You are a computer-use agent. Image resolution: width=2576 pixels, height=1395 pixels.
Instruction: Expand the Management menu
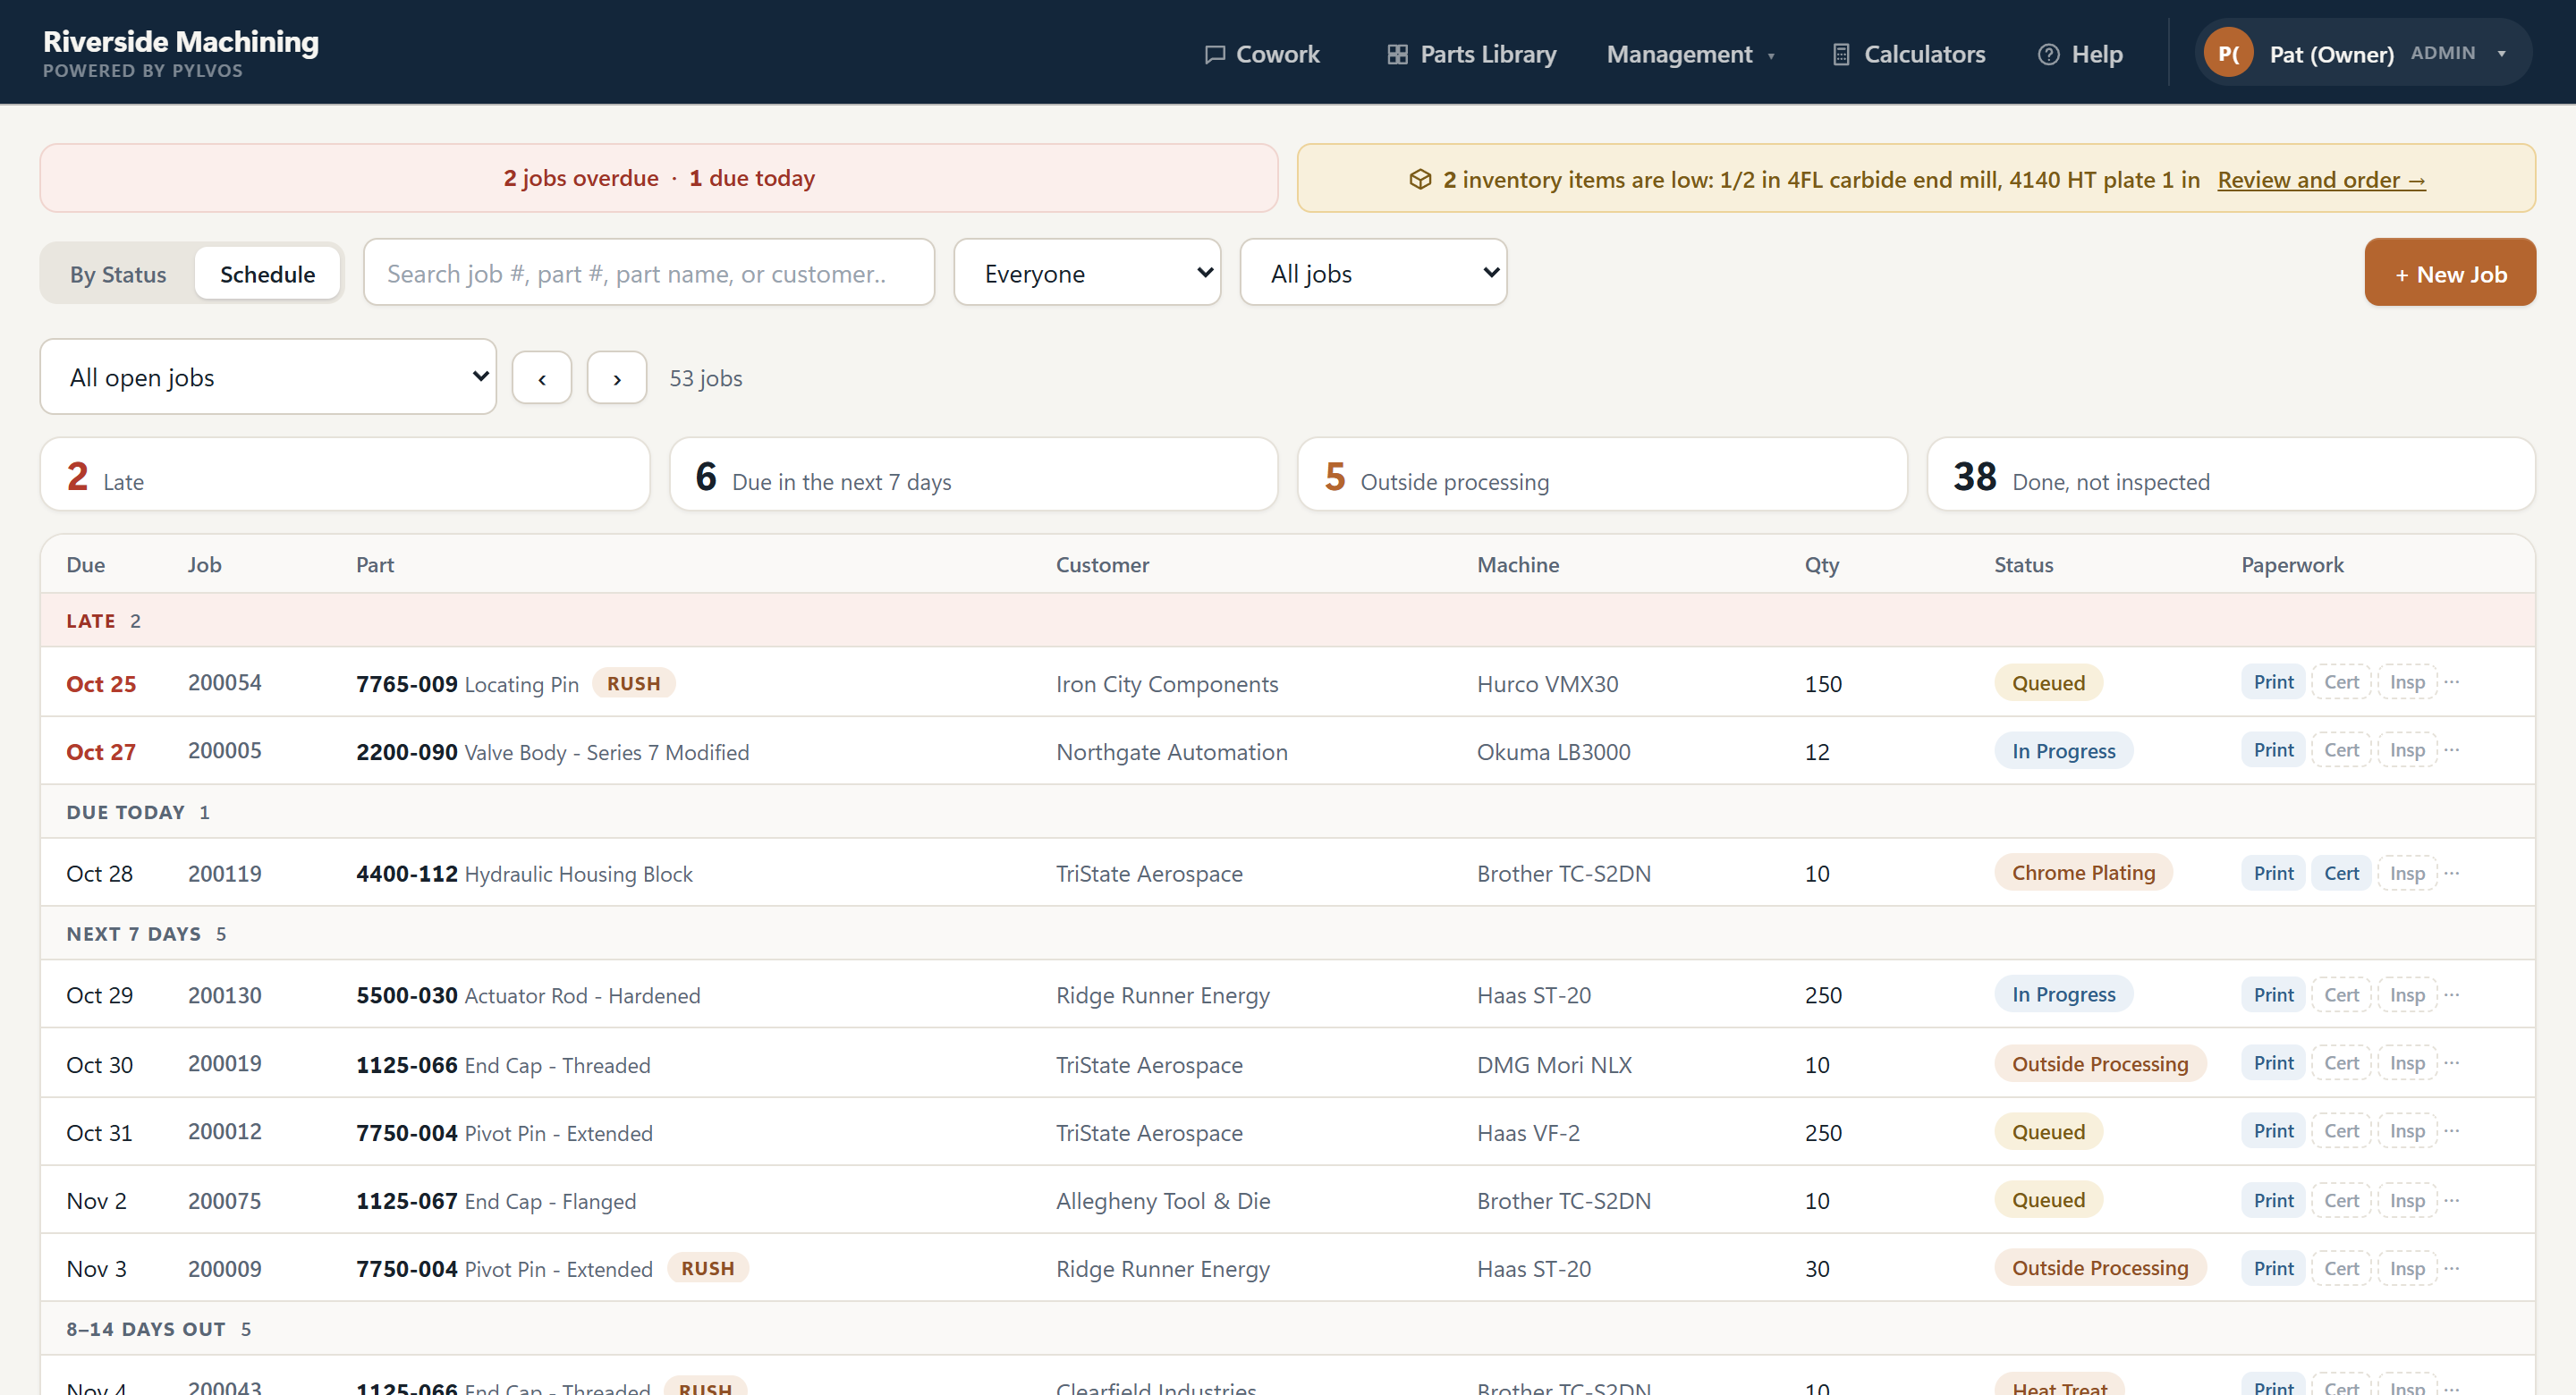coord(1690,54)
